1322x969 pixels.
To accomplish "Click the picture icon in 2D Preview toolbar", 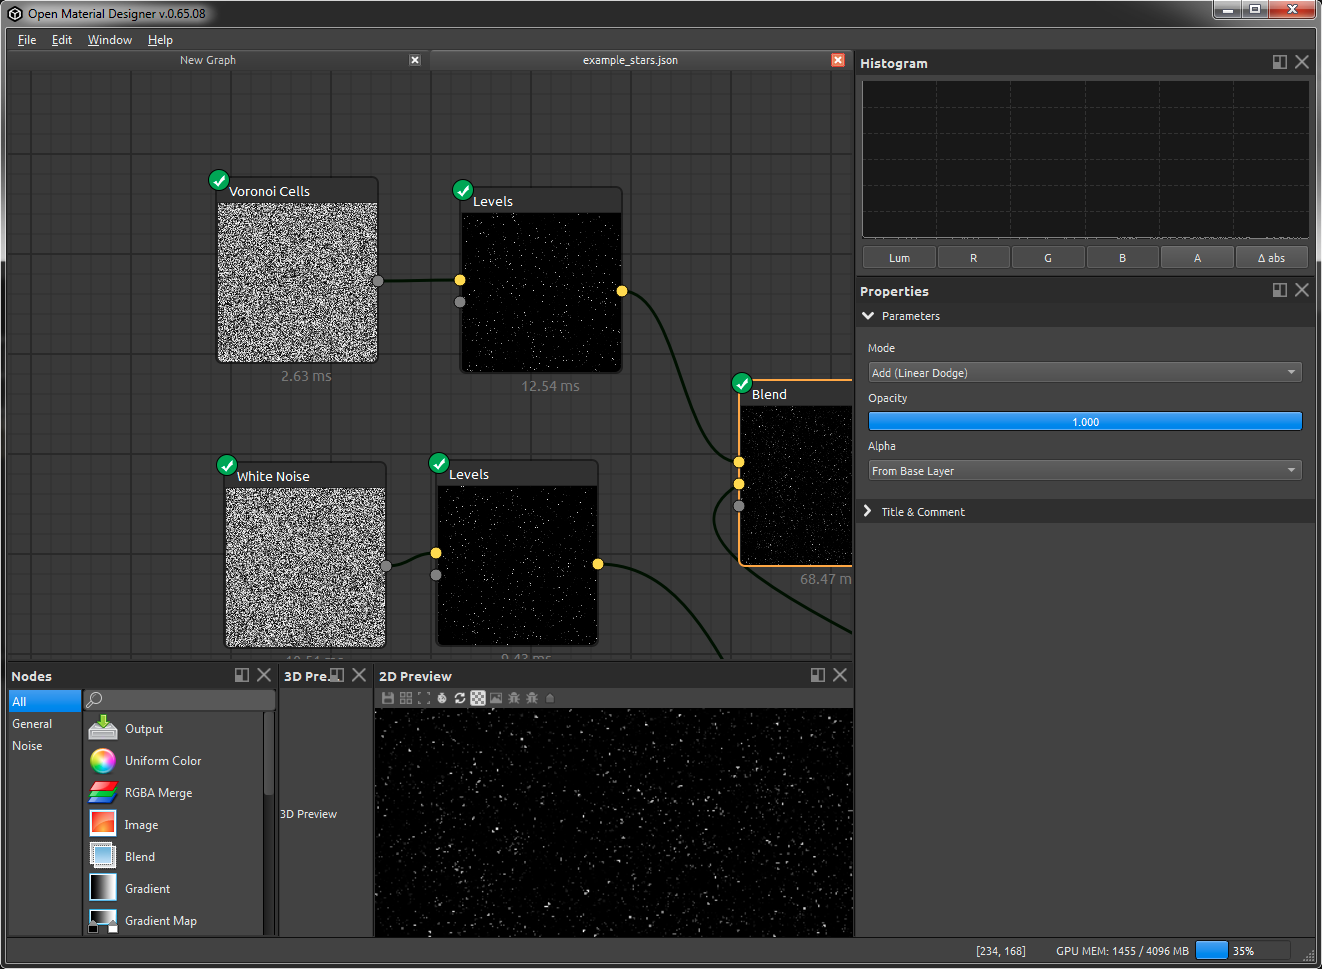I will 496,698.
